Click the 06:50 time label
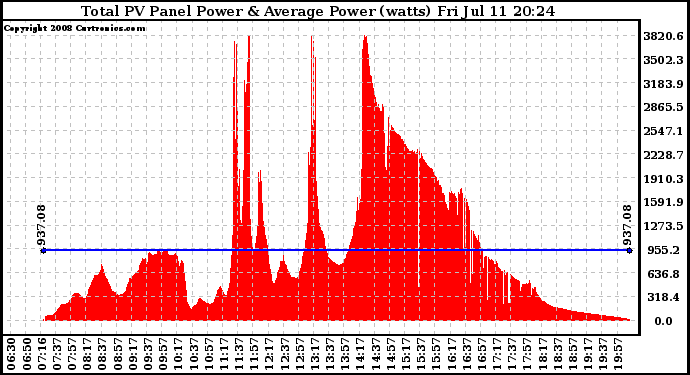Viewport: 690px width, 375px height. pyautogui.click(x=26, y=354)
